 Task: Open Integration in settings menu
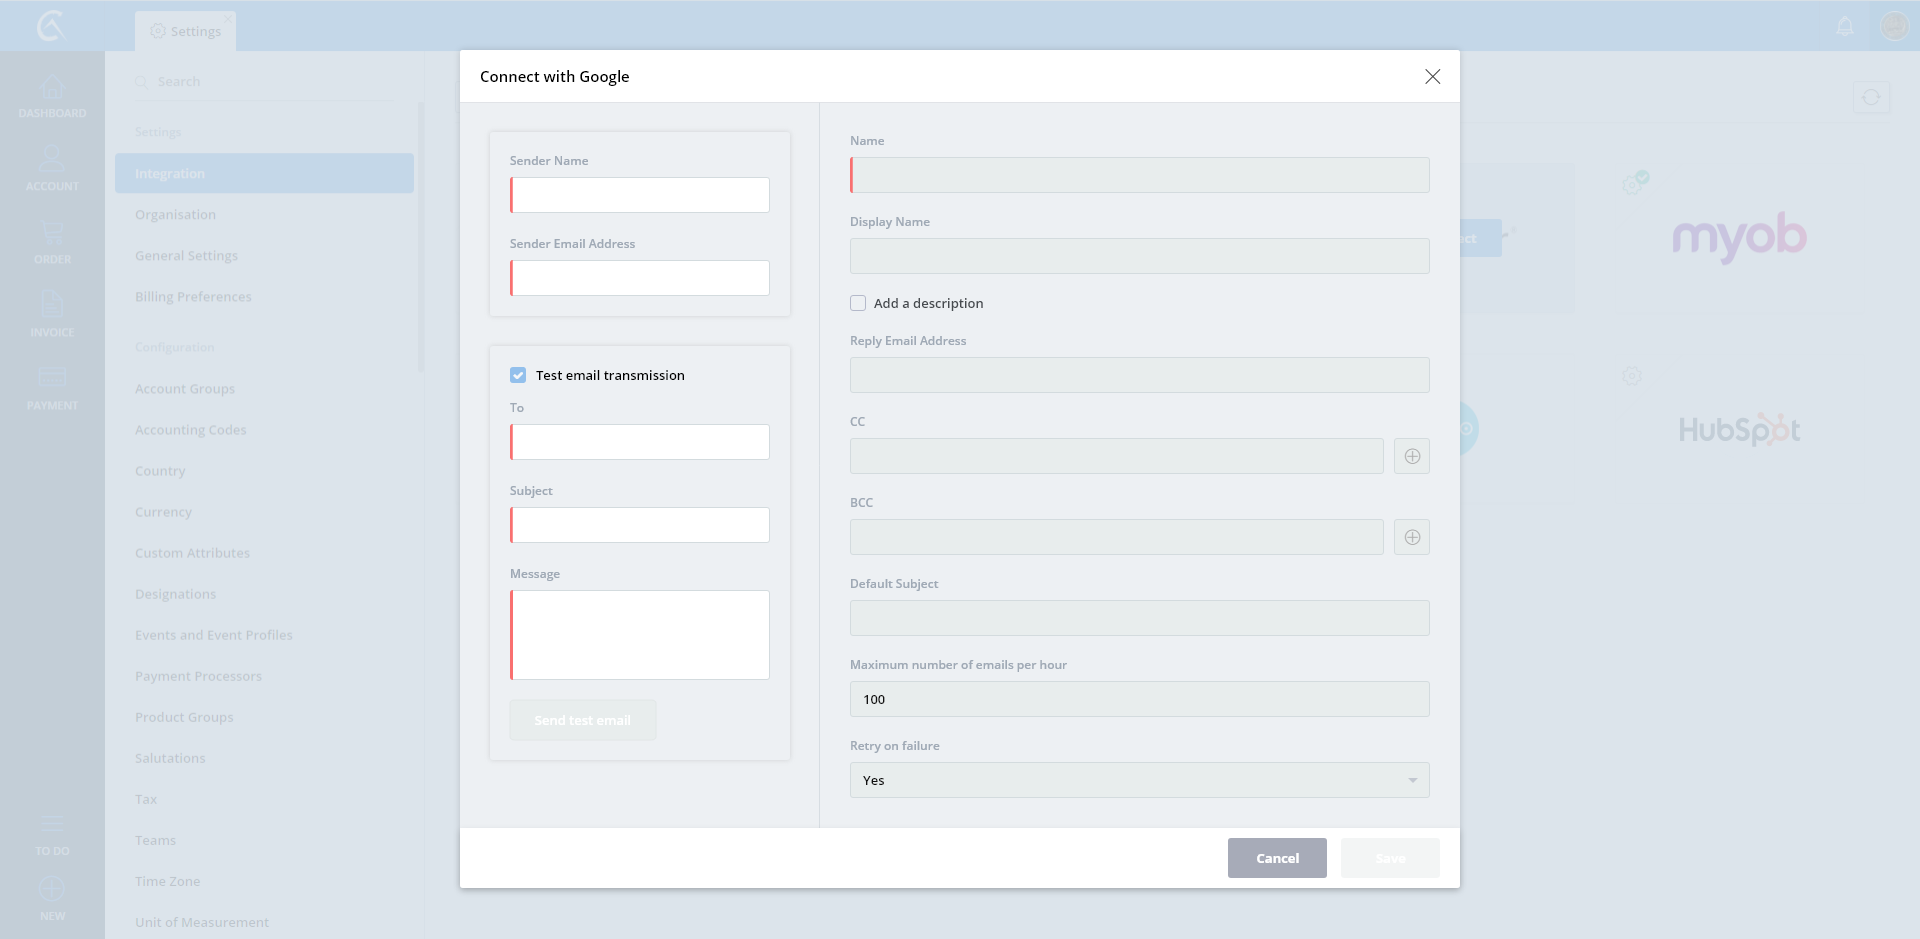coord(264,173)
